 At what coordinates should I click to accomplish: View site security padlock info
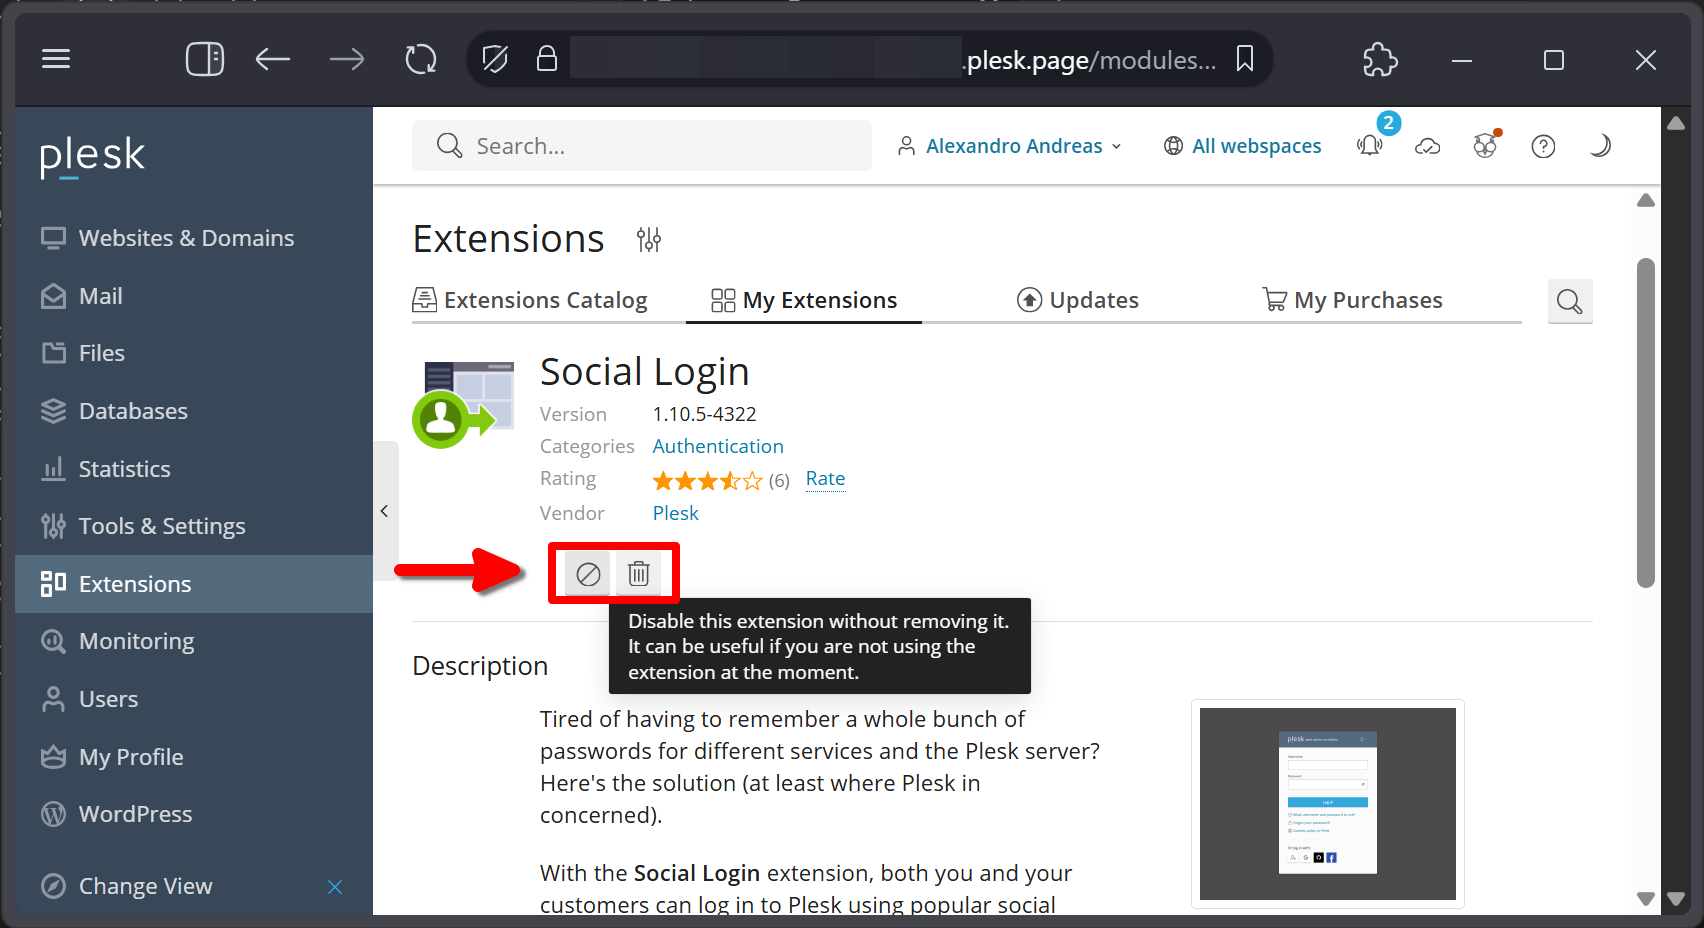[x=546, y=59]
